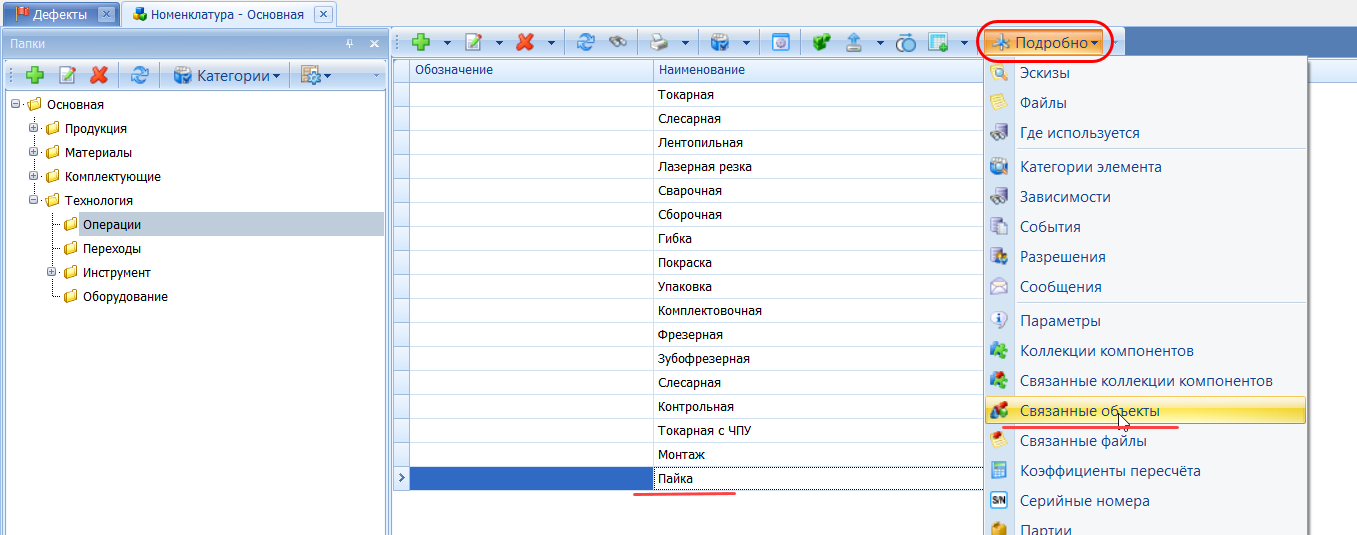Open the Категории dropdown in Папки toolbar

point(227,75)
